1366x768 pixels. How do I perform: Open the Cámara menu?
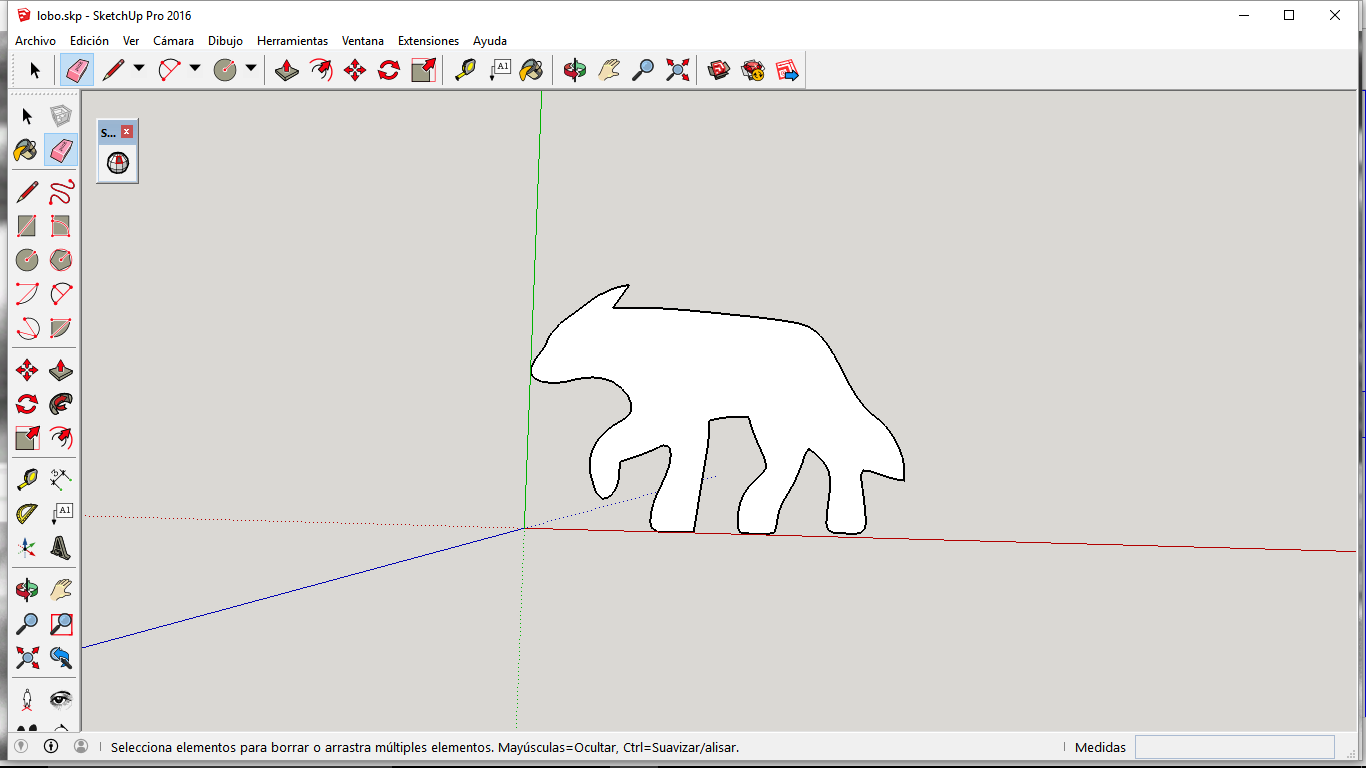click(173, 41)
